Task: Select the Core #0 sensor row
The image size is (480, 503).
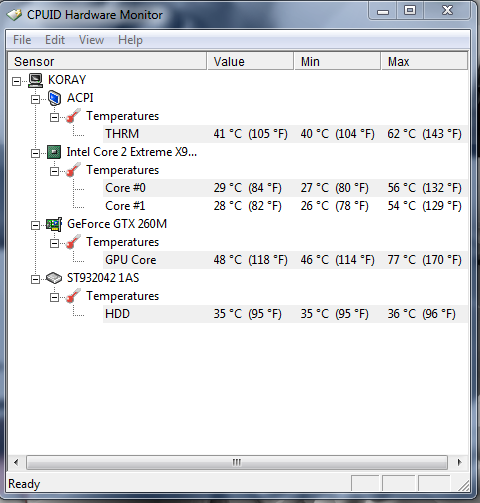Action: pos(285,188)
